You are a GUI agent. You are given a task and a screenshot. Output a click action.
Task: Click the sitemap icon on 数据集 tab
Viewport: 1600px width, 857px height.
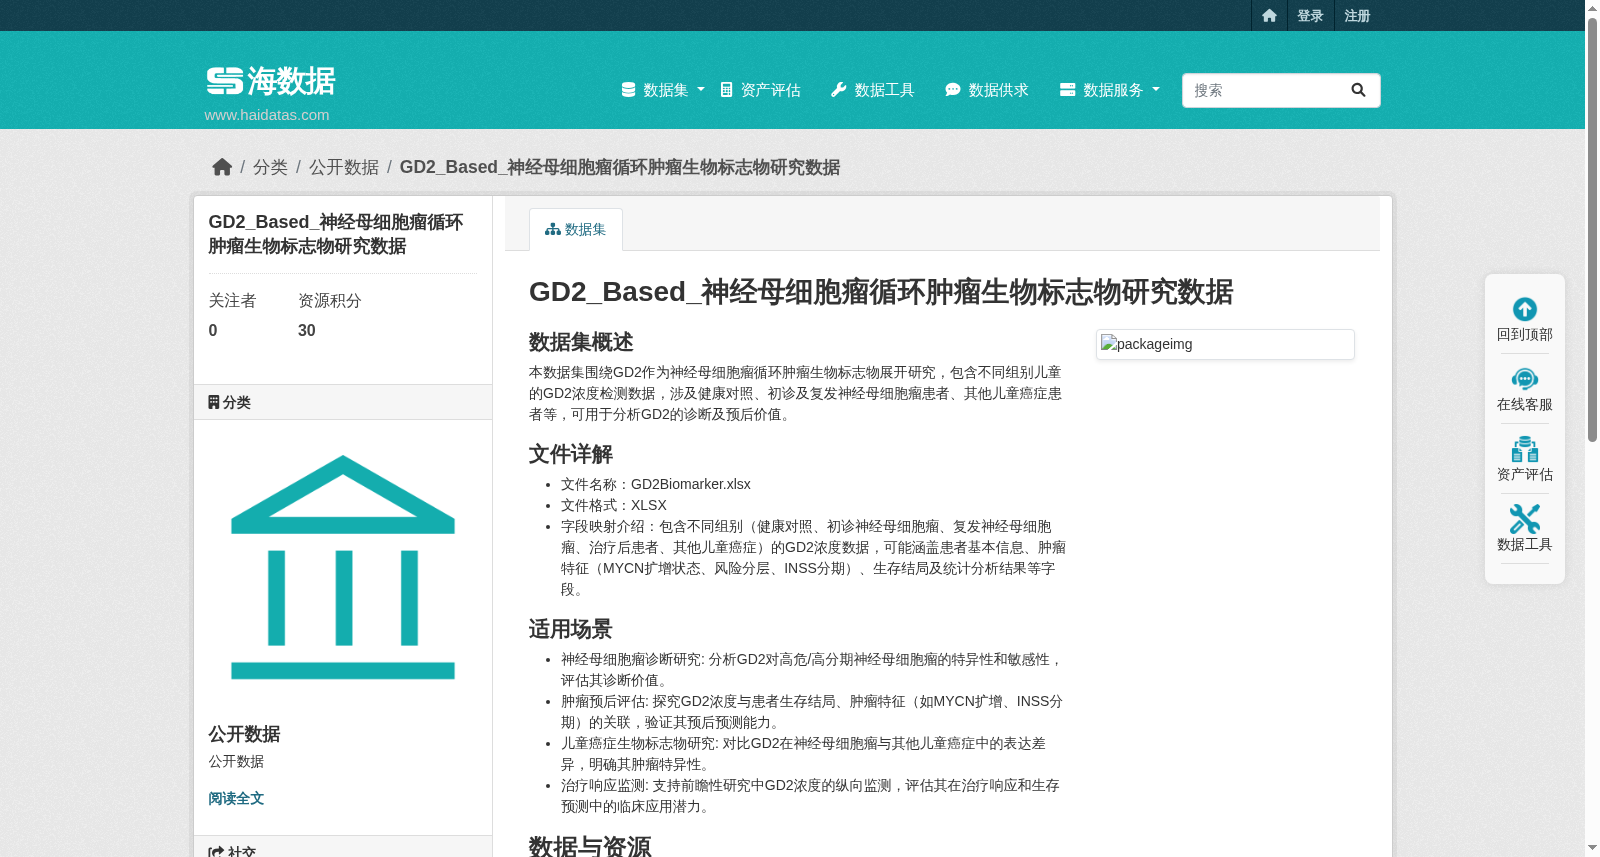click(552, 230)
